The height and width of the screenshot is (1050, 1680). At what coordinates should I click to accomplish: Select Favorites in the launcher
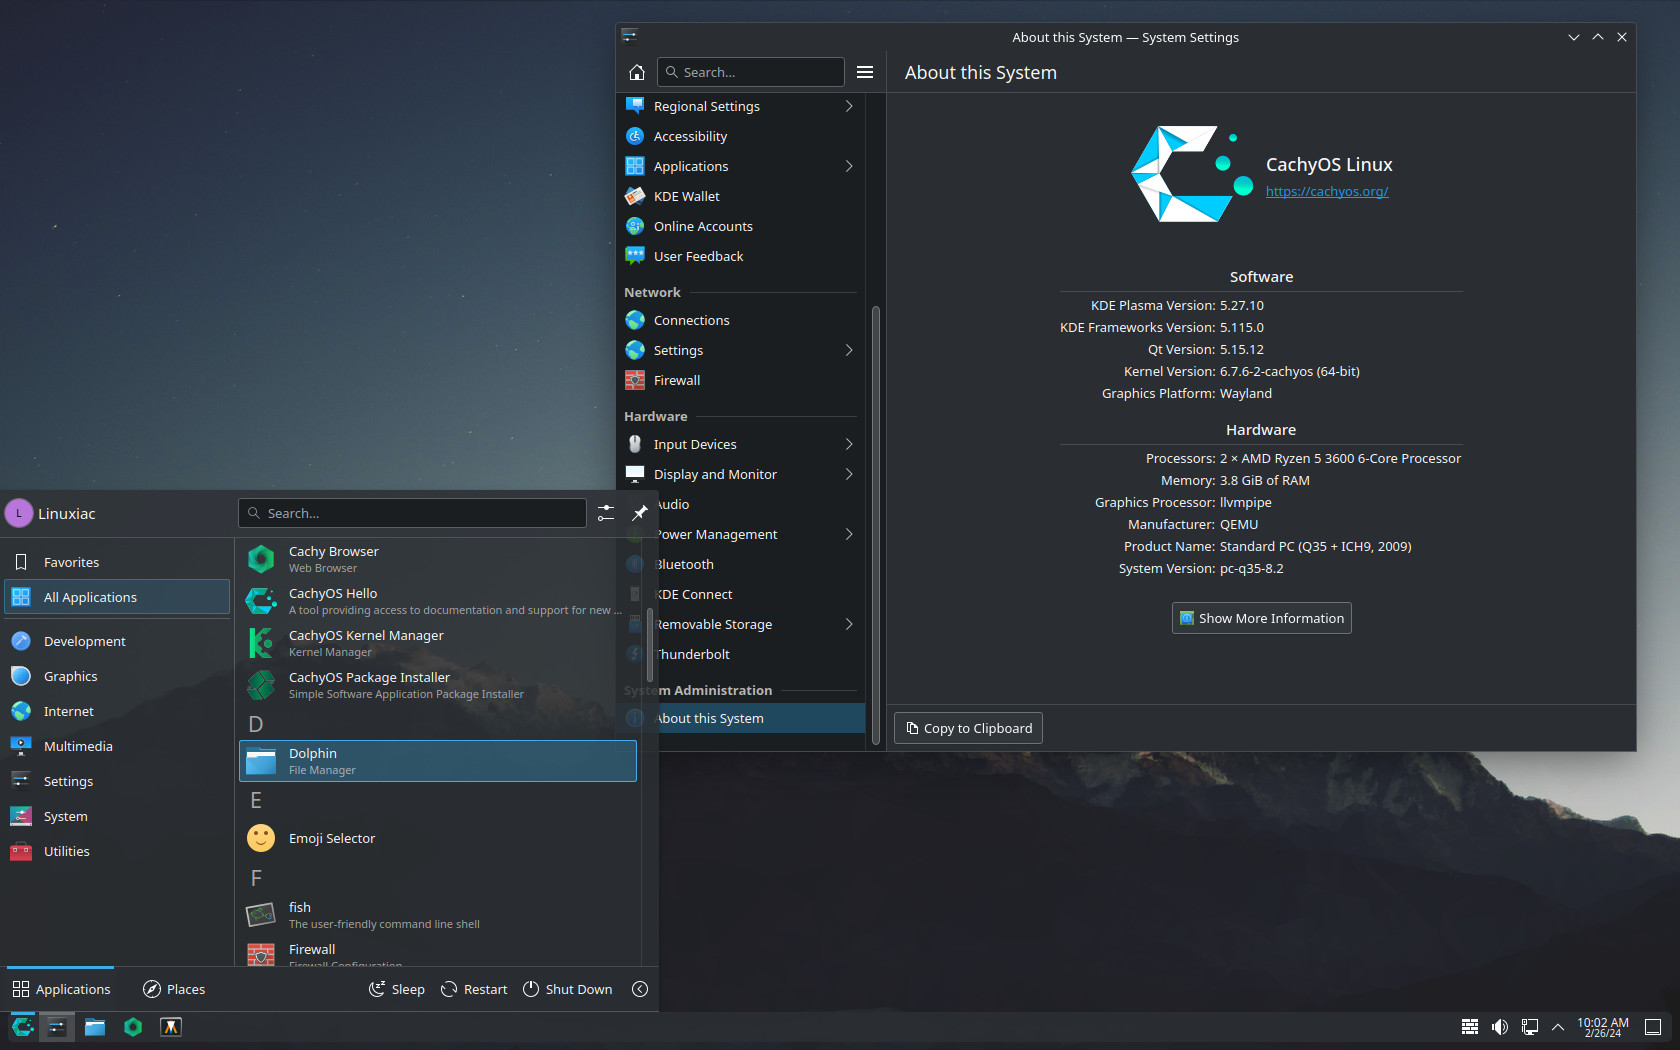click(117, 562)
